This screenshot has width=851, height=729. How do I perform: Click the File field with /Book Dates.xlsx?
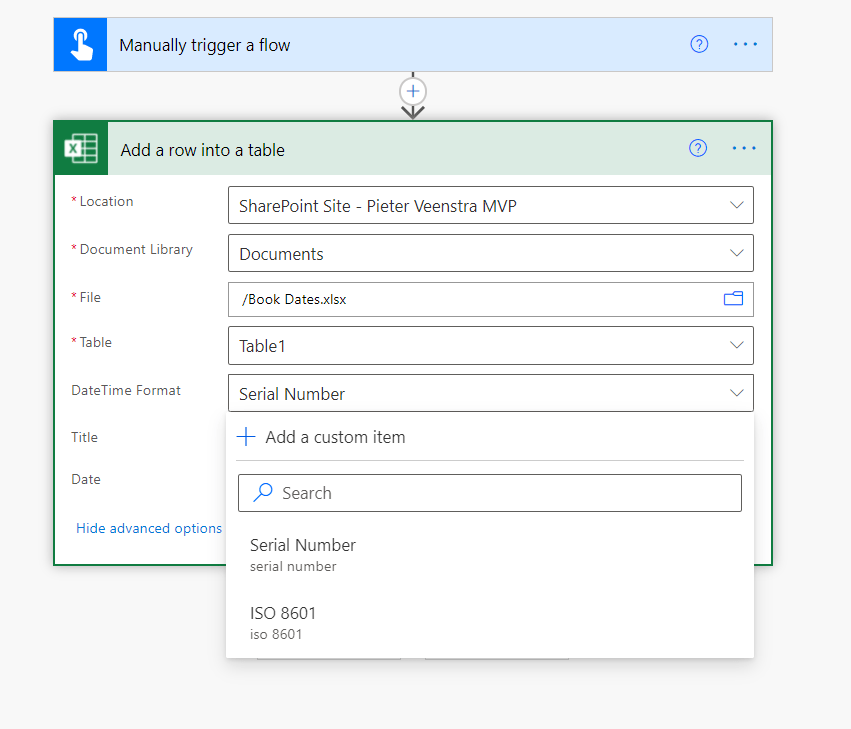pos(491,299)
